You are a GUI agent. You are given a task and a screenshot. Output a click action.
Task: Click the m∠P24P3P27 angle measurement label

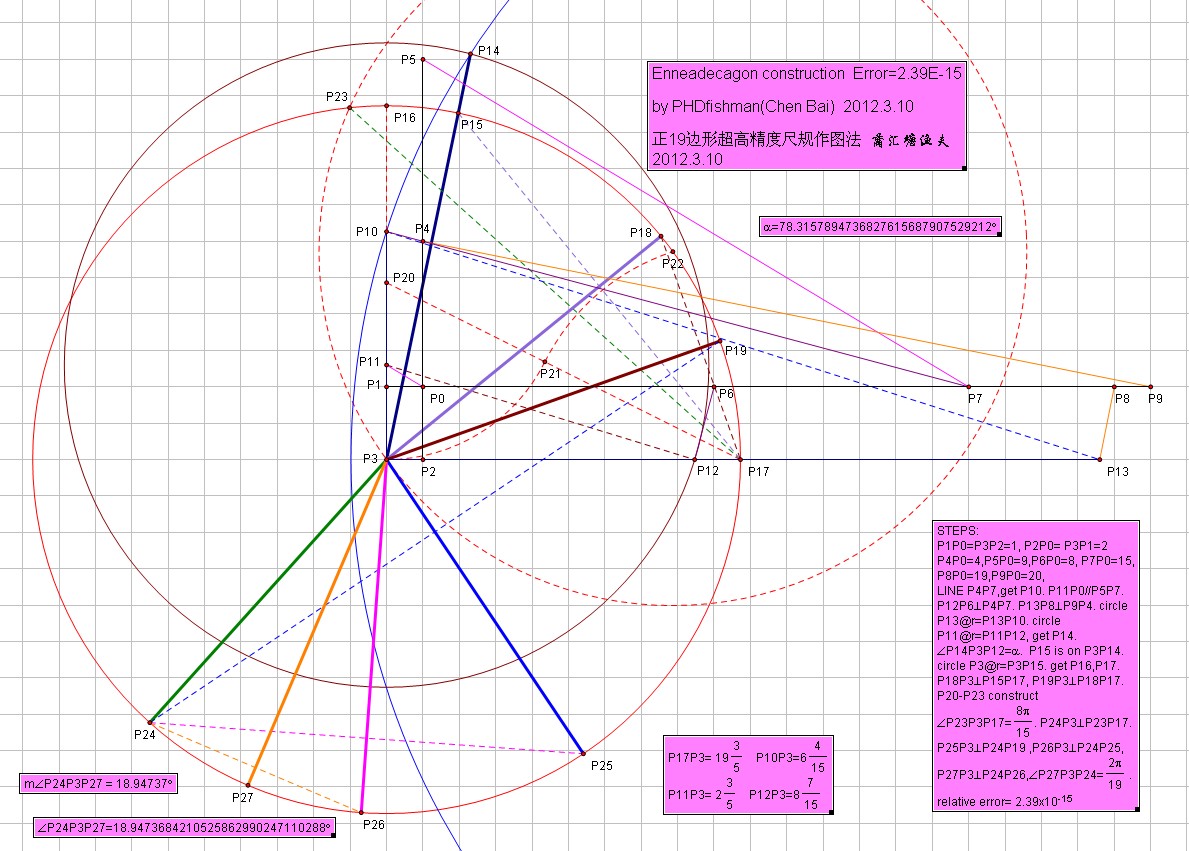click(100, 783)
